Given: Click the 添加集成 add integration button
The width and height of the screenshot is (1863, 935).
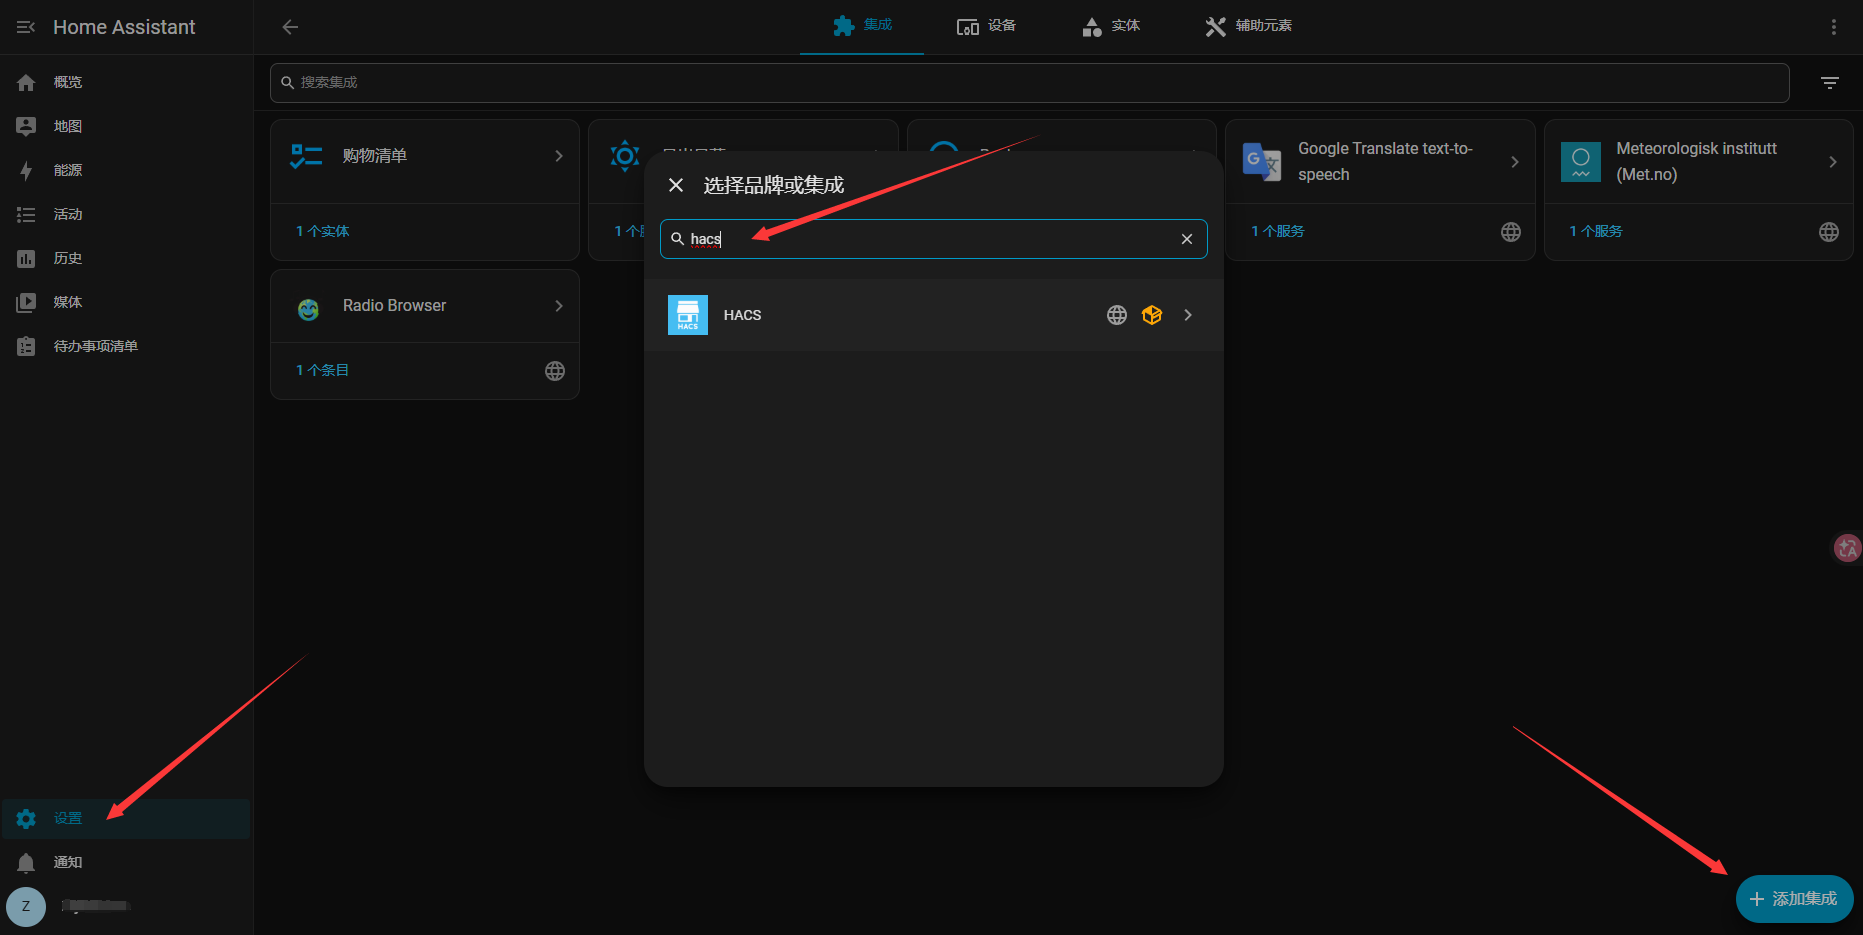Looking at the screenshot, I should point(1794,899).
